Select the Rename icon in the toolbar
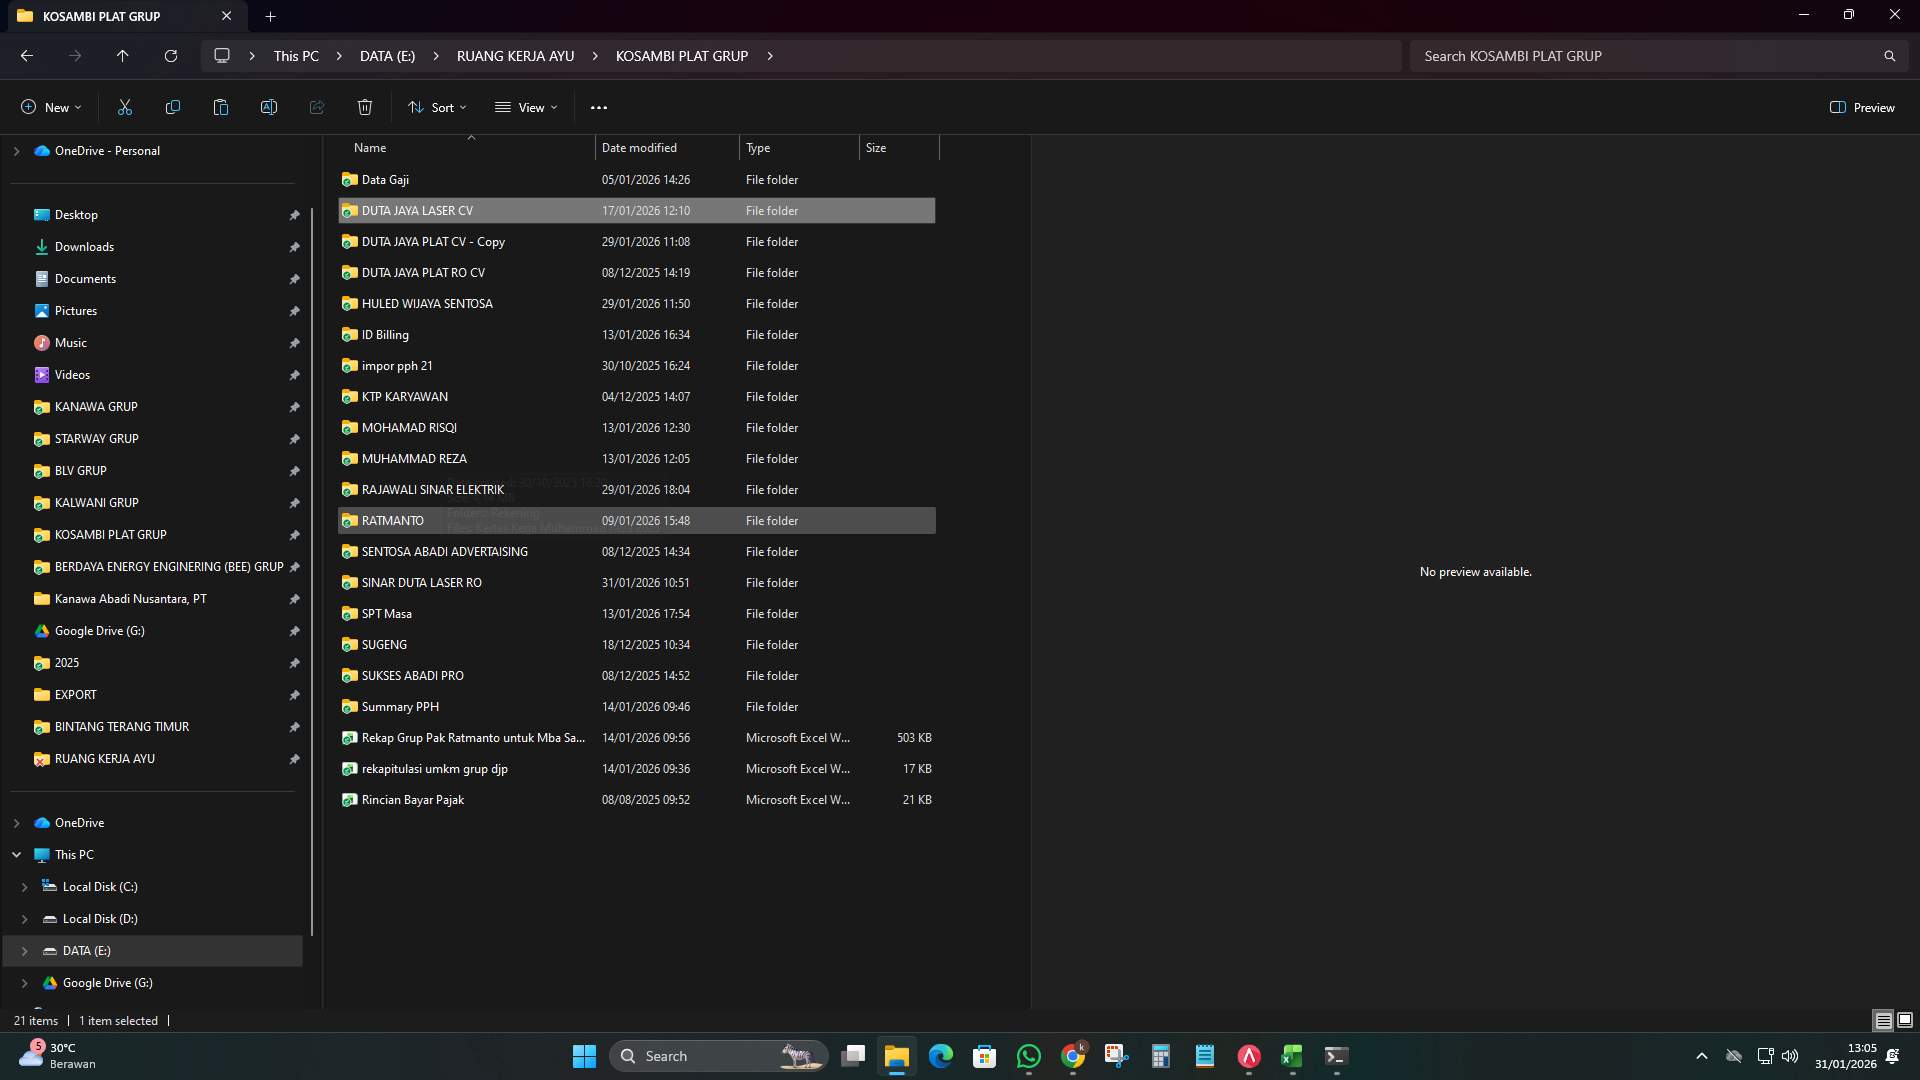The height and width of the screenshot is (1080, 1920). 268,107
